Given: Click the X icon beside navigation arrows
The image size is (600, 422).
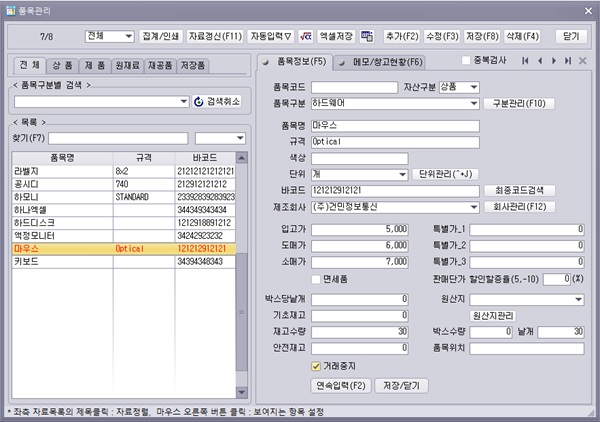Looking at the screenshot, I should click(583, 61).
